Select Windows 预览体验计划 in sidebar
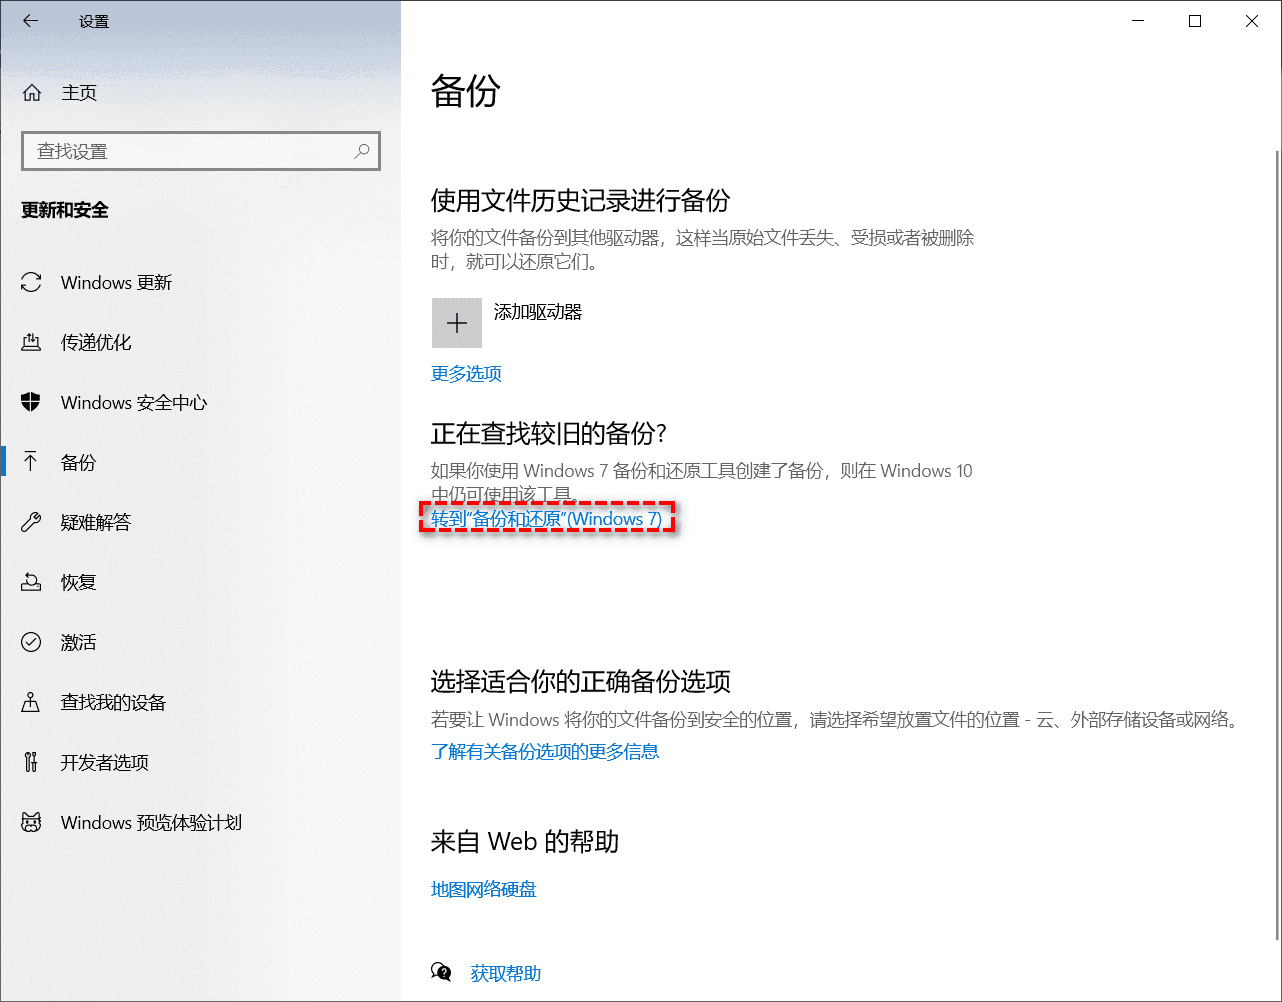Image resolution: width=1282 pixels, height=1002 pixels. [151, 823]
